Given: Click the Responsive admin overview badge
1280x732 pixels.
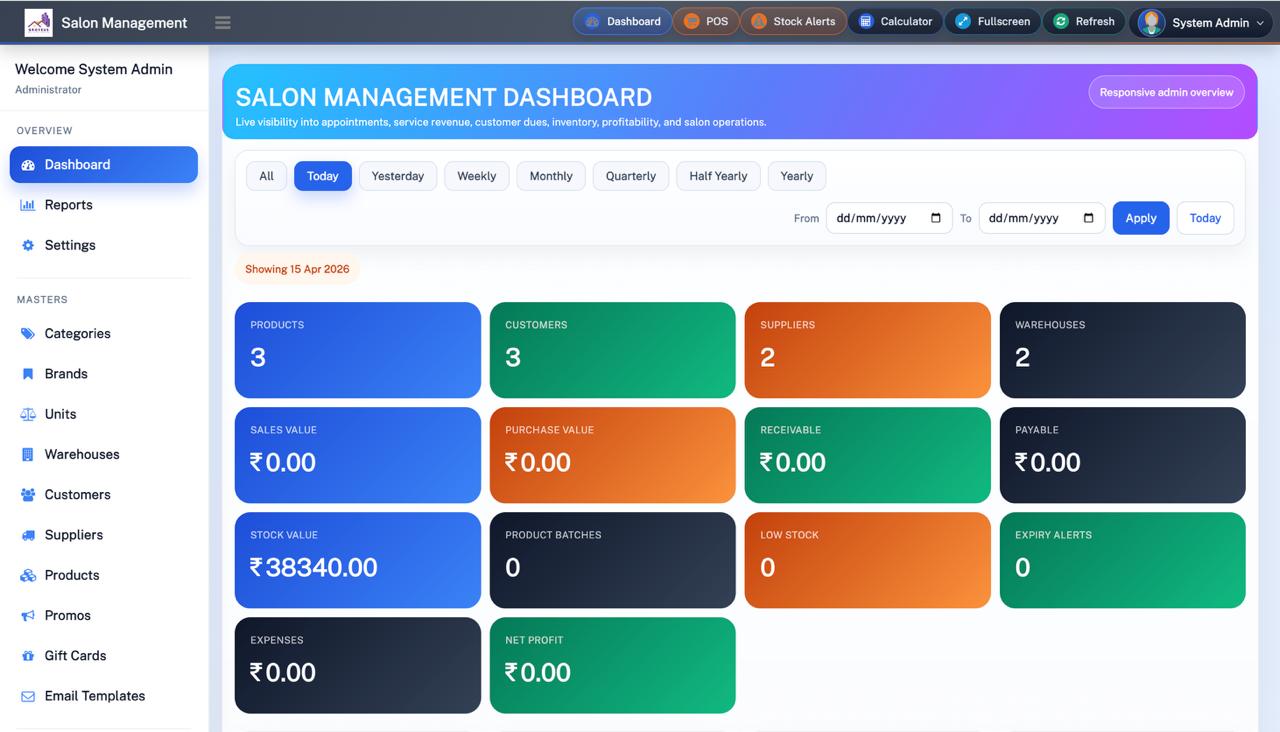Looking at the screenshot, I should pyautogui.click(x=1166, y=91).
